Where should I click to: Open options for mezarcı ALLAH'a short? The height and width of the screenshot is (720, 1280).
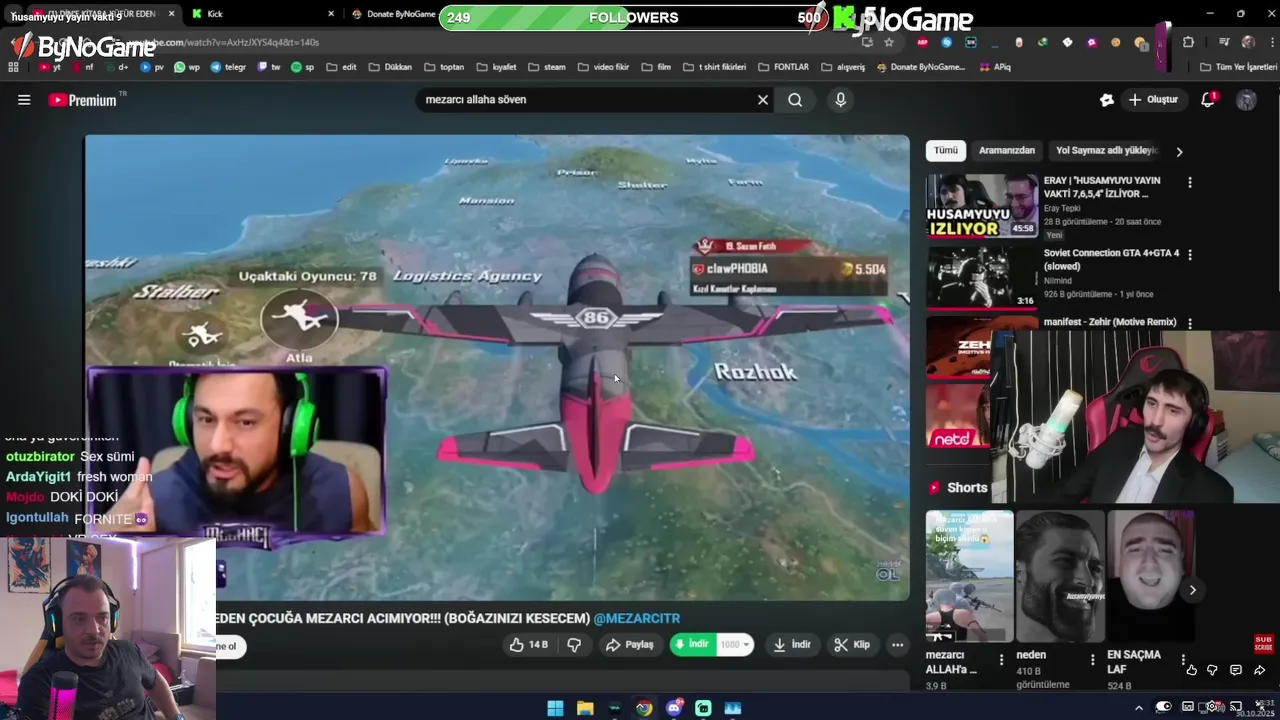tap(1001, 660)
